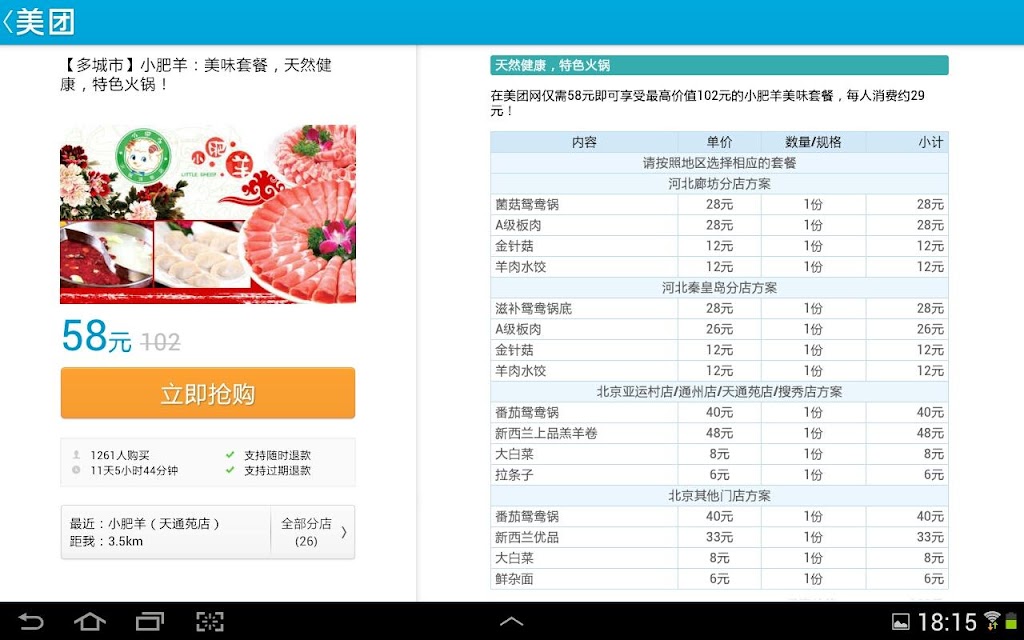
Task: Tap the 单价 column header
Action: click(x=719, y=142)
